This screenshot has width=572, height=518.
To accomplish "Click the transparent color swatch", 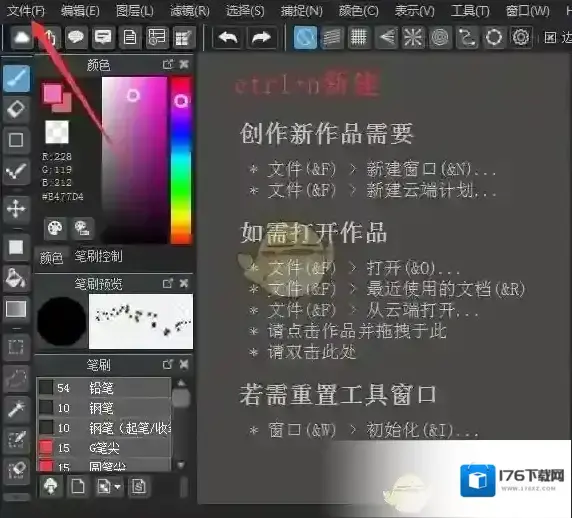I will click(x=57, y=132).
